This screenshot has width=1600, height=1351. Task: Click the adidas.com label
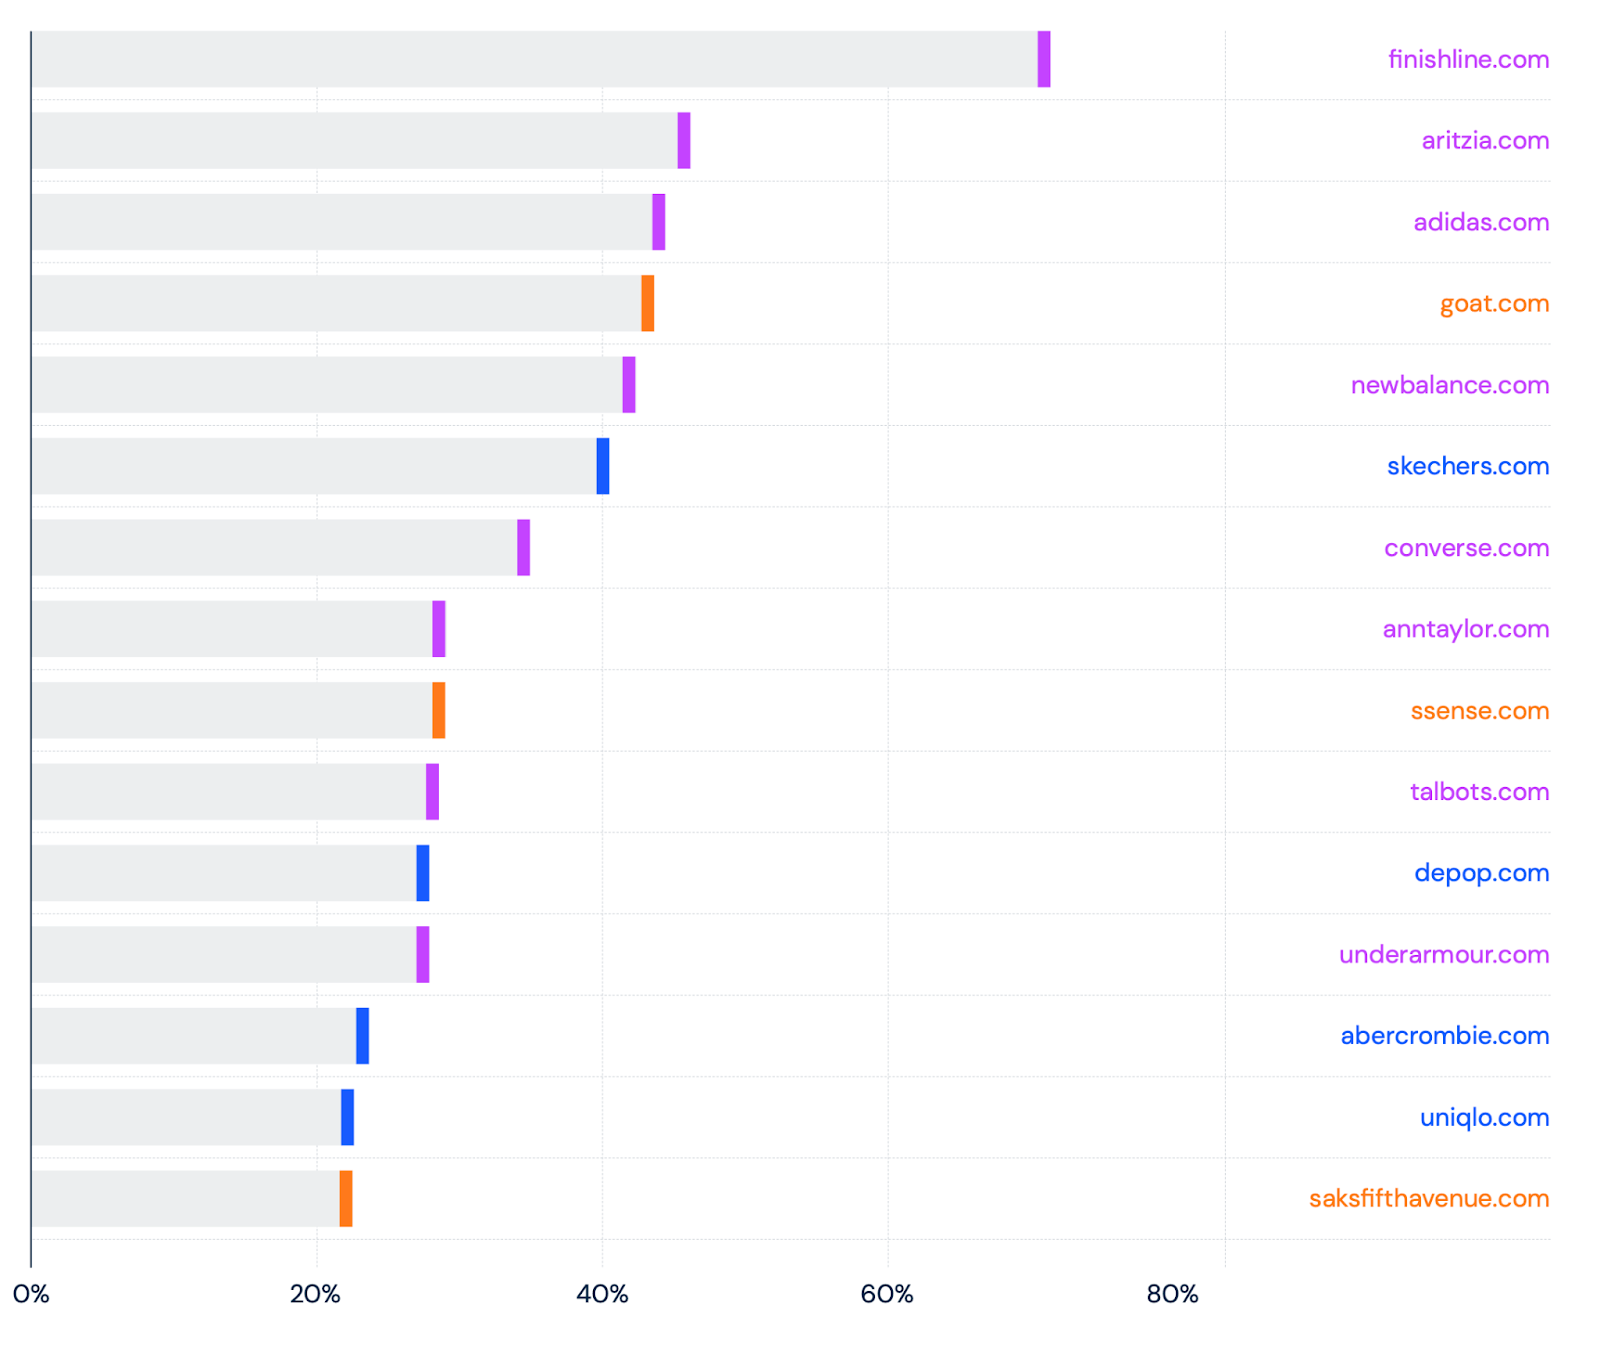tap(1481, 222)
